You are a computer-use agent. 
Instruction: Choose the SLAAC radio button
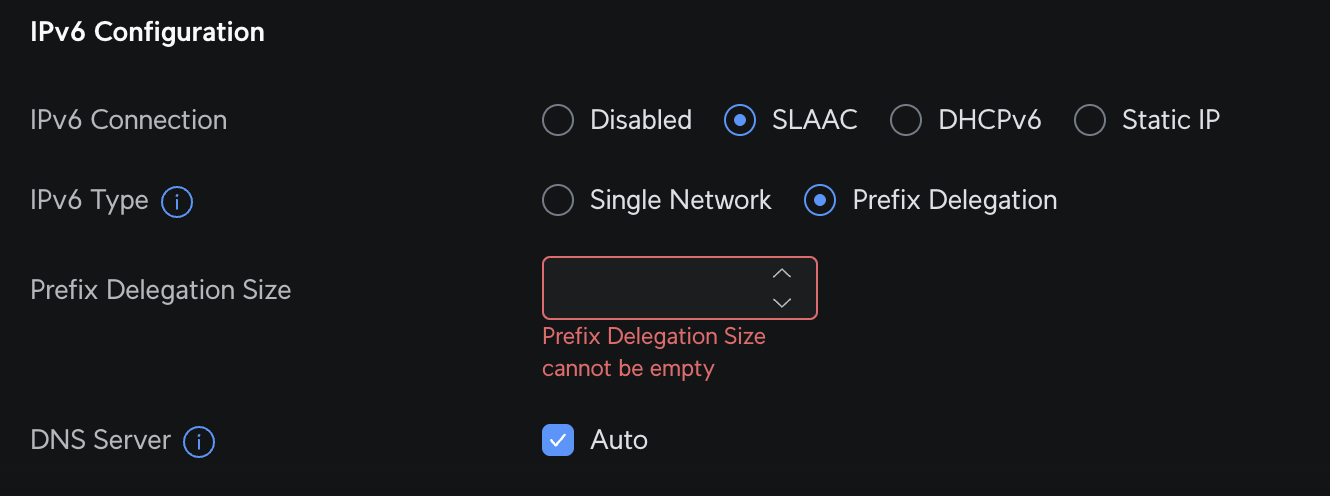(x=740, y=120)
